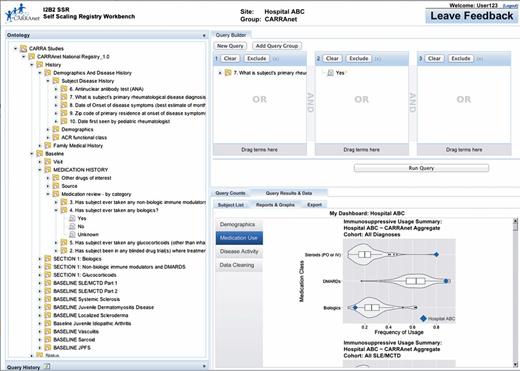This screenshot has width=520, height=371.
Task: Expand BASELINE SLE/MCTD Part 1 node
Action: tap(40, 283)
